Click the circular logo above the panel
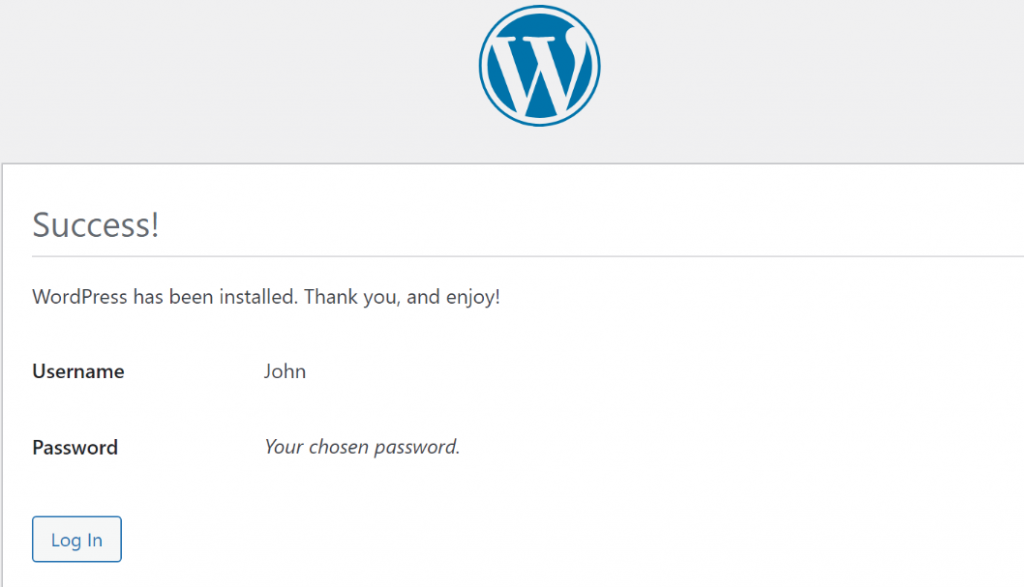 (539, 65)
